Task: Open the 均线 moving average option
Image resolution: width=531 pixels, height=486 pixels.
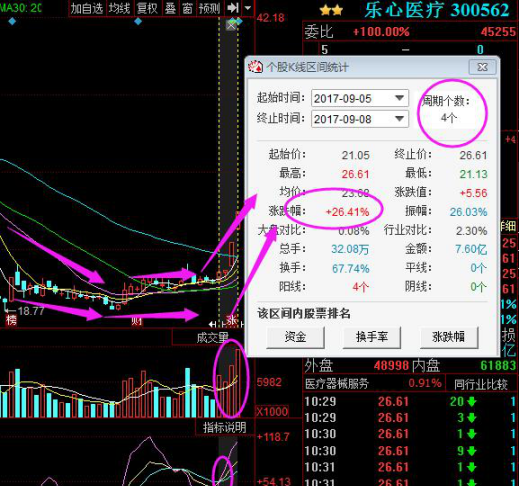Action: 120,8
